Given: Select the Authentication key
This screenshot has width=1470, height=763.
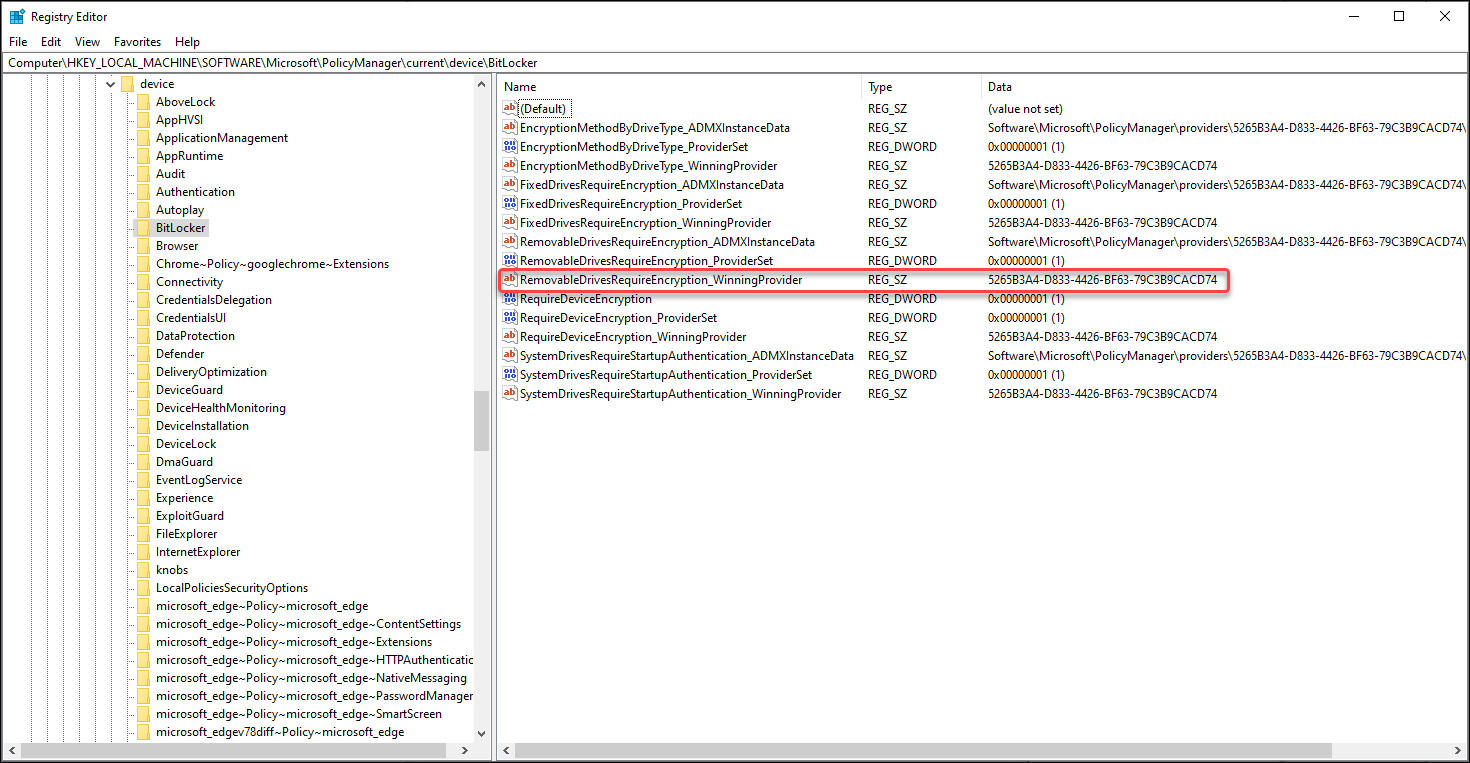Looking at the screenshot, I should pyautogui.click(x=195, y=191).
